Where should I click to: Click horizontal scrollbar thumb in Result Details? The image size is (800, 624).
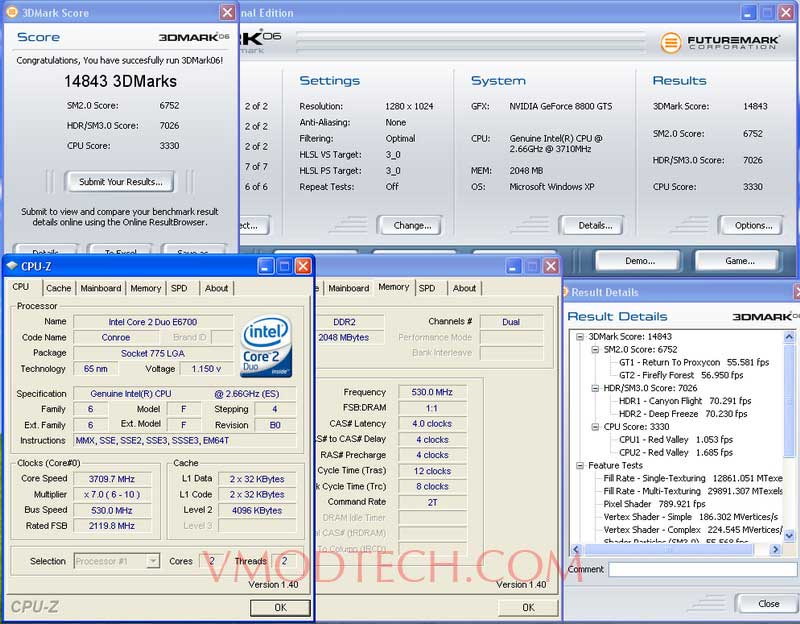(669, 550)
